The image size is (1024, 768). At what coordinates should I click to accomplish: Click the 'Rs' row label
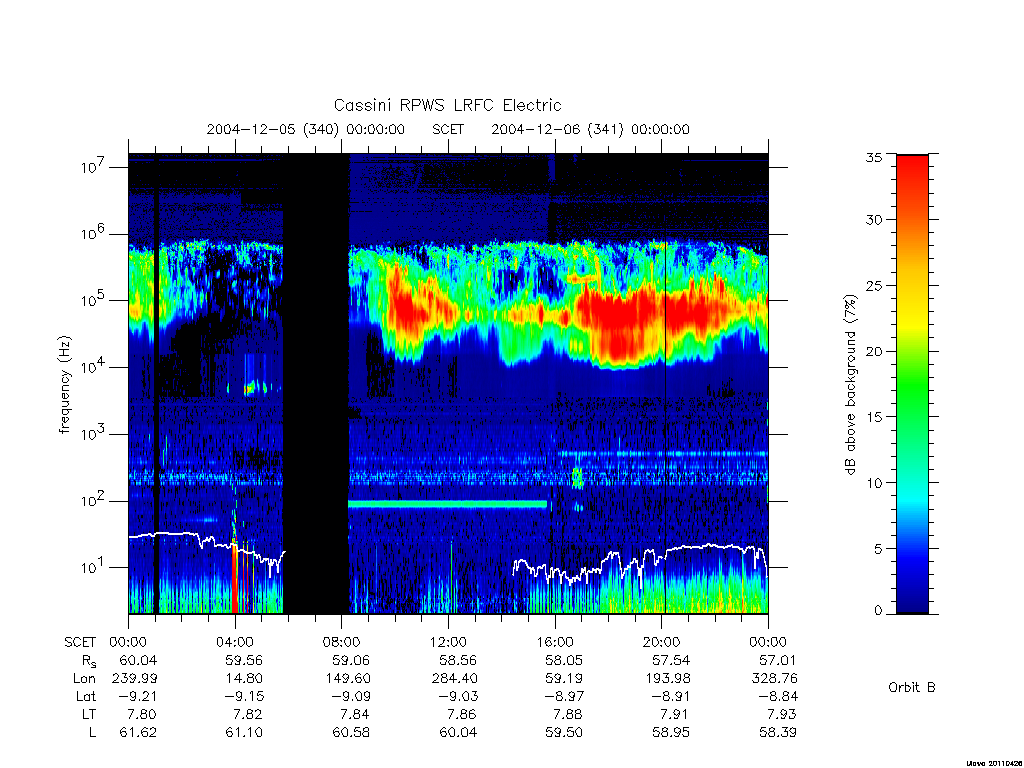89,661
